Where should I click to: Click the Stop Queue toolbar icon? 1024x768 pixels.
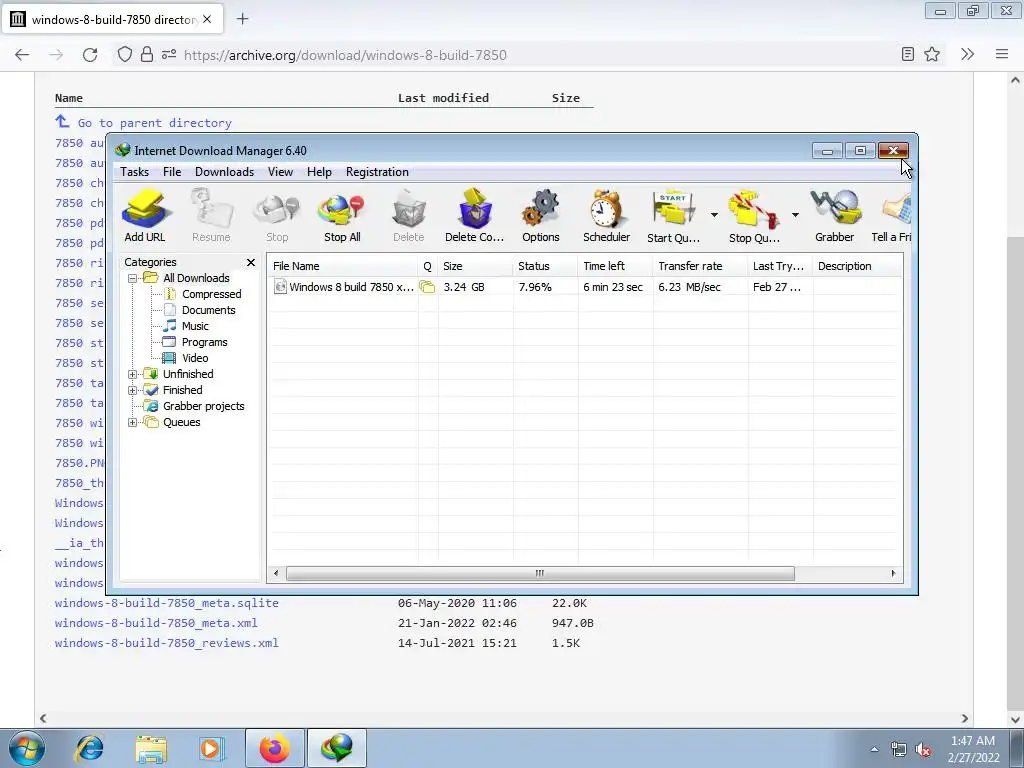point(754,216)
